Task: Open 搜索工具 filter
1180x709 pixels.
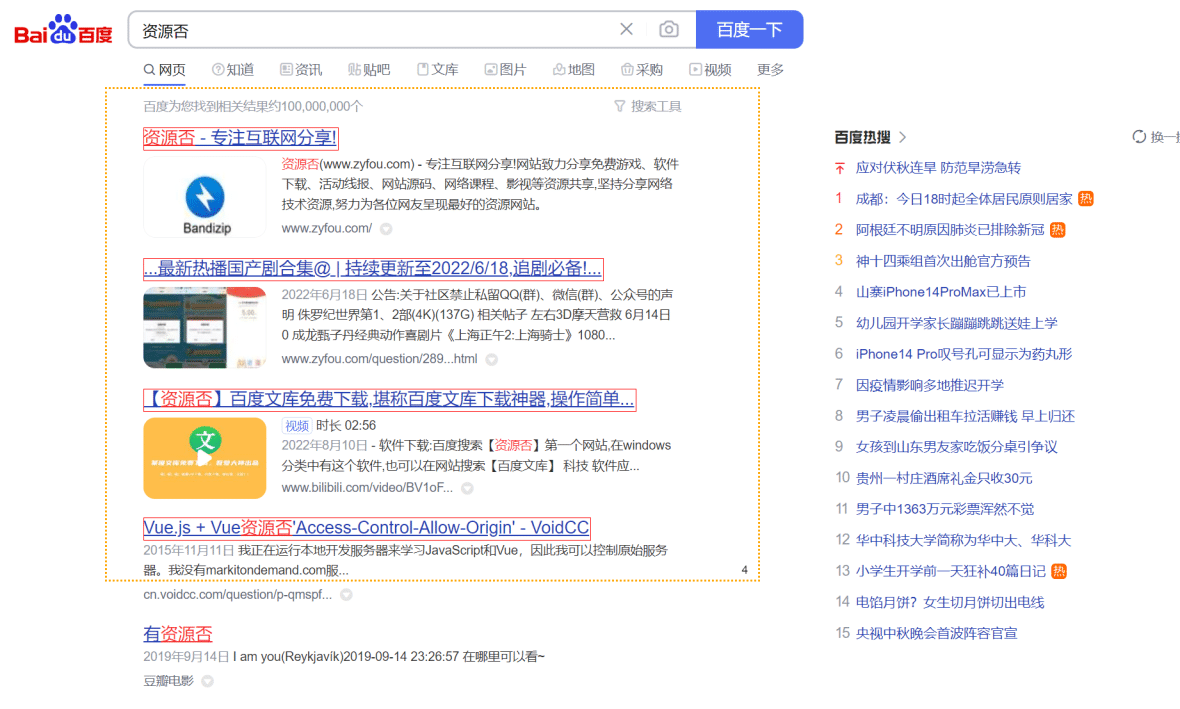Action: 648,106
